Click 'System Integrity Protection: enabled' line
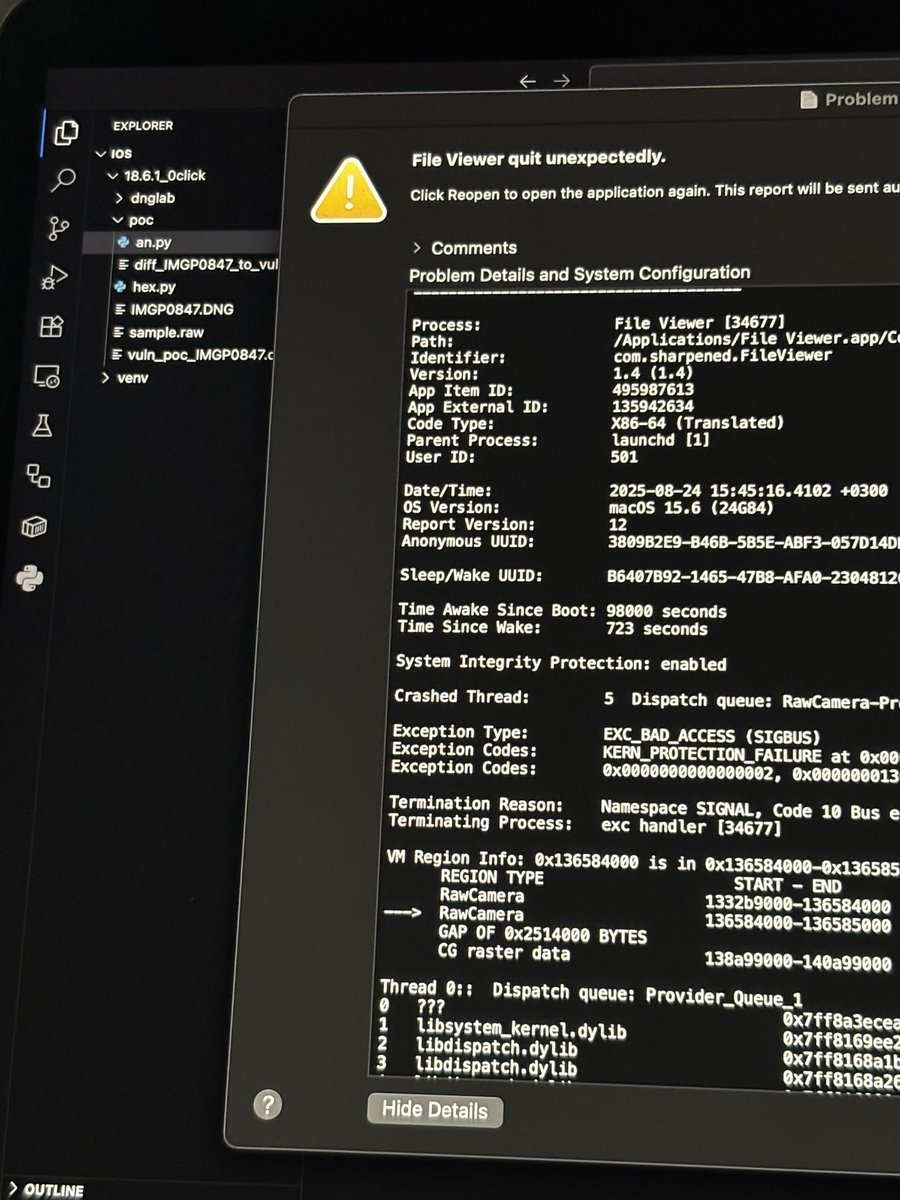Viewport: 900px width, 1200px height. 561,663
